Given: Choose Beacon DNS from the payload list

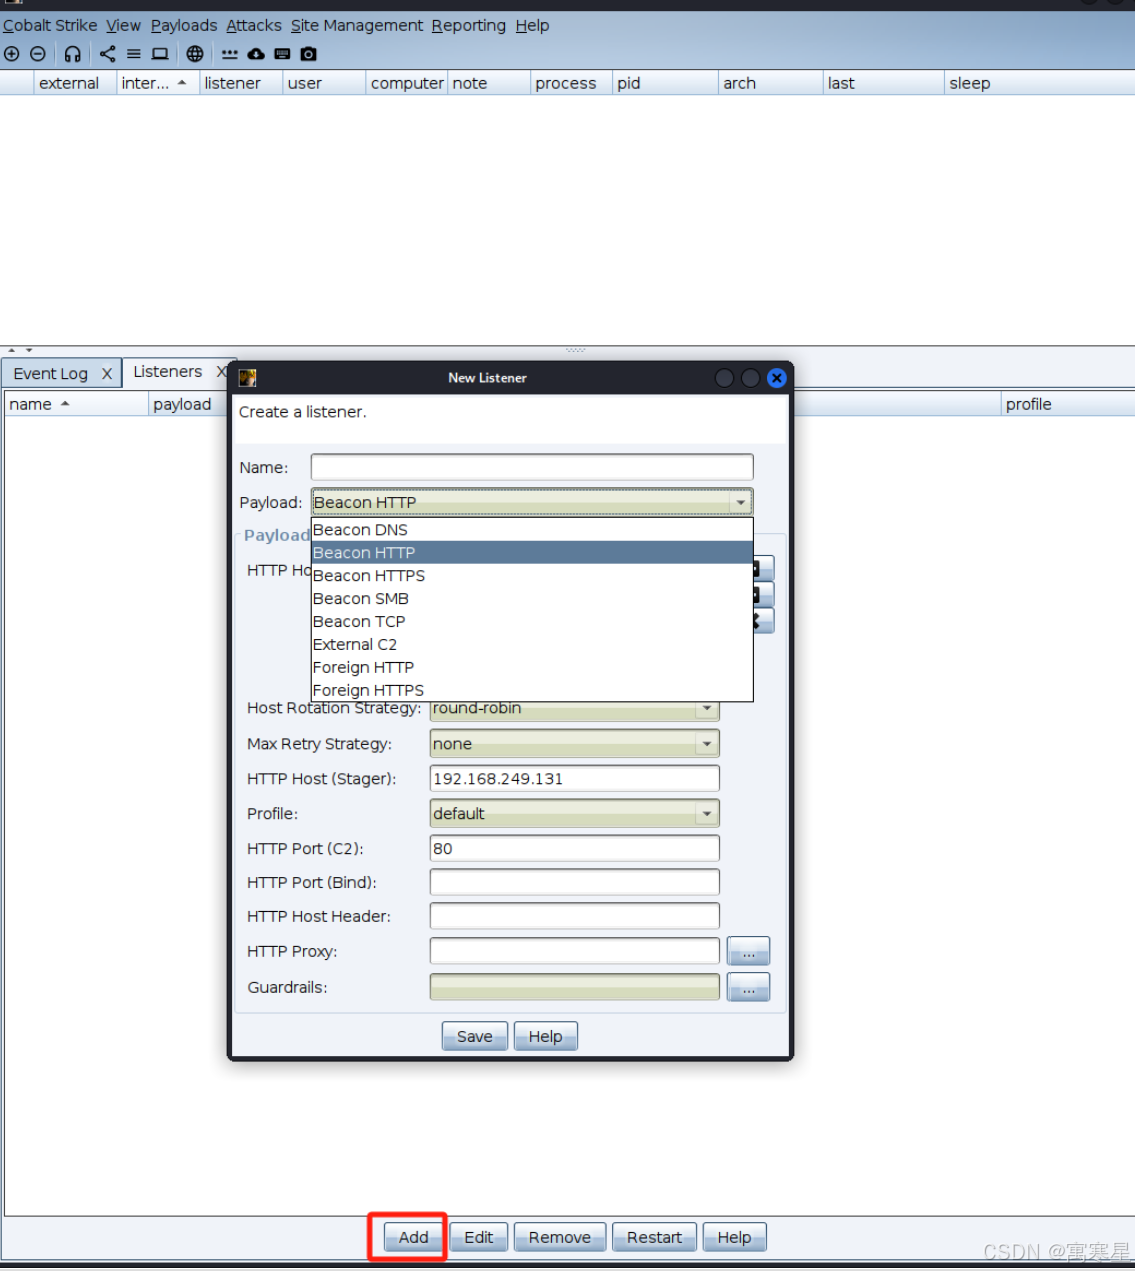Looking at the screenshot, I should coord(532,530).
